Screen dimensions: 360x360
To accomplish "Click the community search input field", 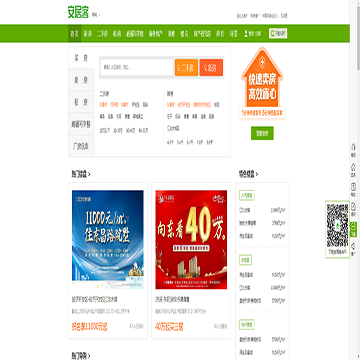I will [x=137, y=68].
